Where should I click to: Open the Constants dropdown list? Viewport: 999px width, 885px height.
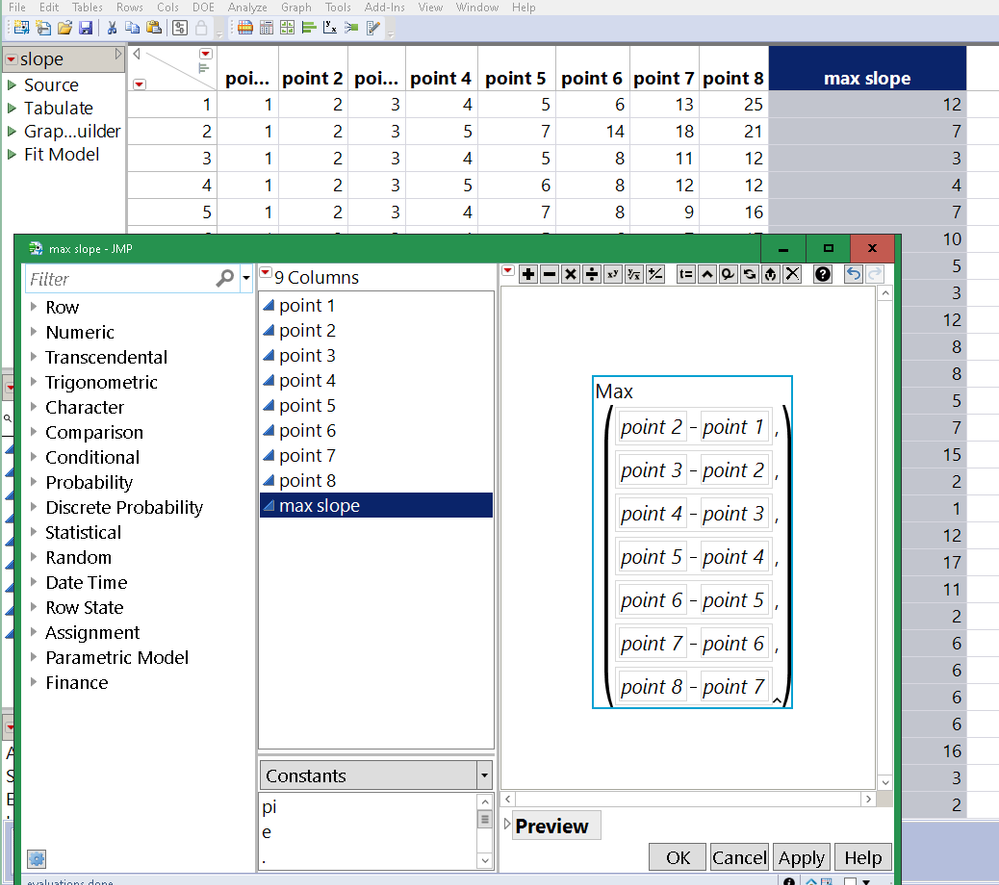pyautogui.click(x=484, y=775)
